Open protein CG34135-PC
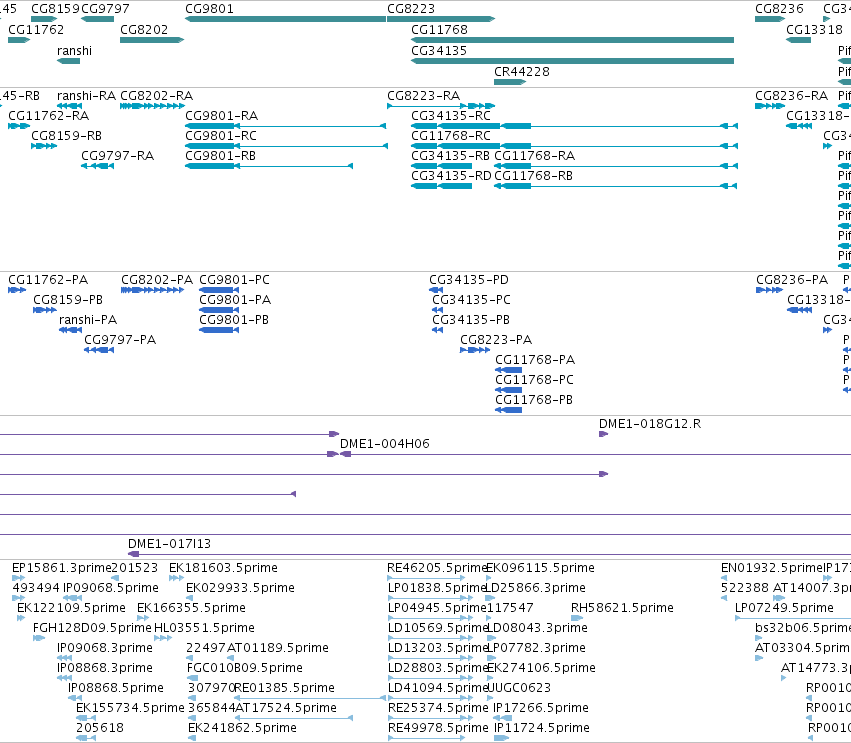The width and height of the screenshot is (851, 743). 471,300
